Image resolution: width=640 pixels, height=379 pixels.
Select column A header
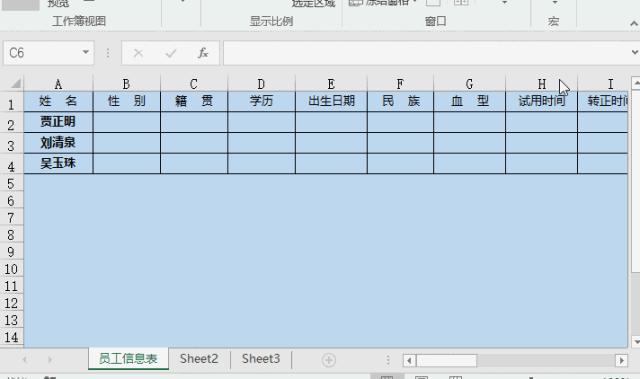(x=58, y=84)
